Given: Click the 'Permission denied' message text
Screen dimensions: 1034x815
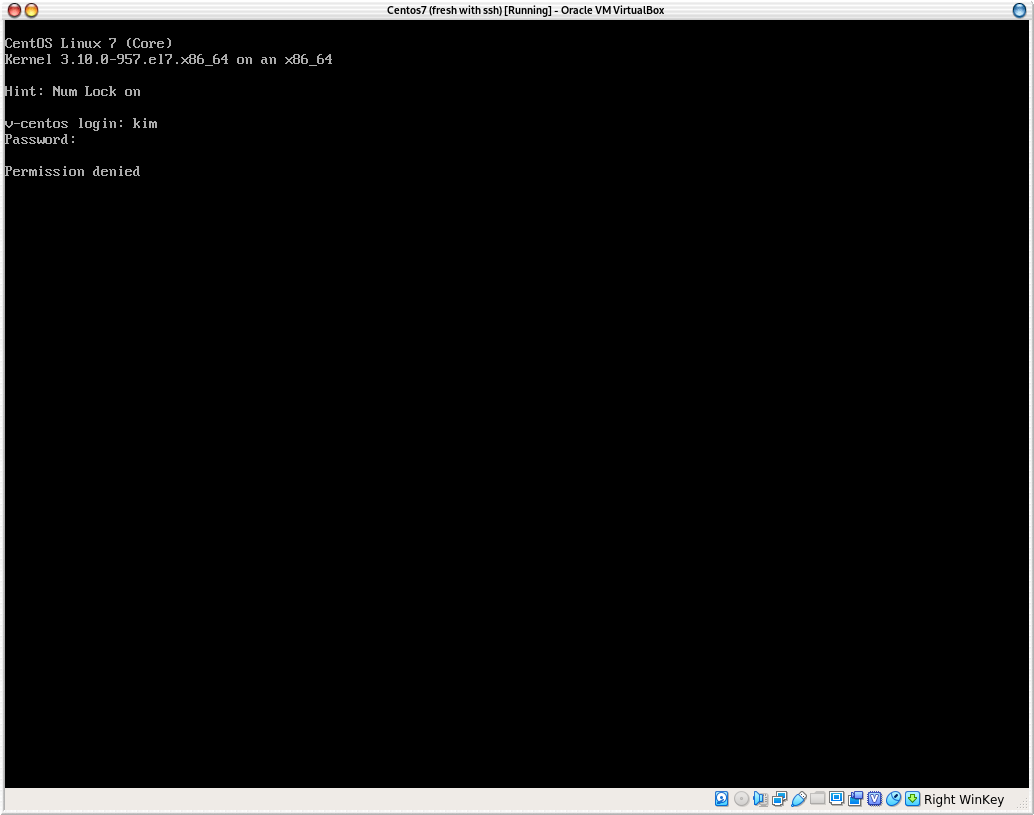Looking at the screenshot, I should tap(72, 171).
